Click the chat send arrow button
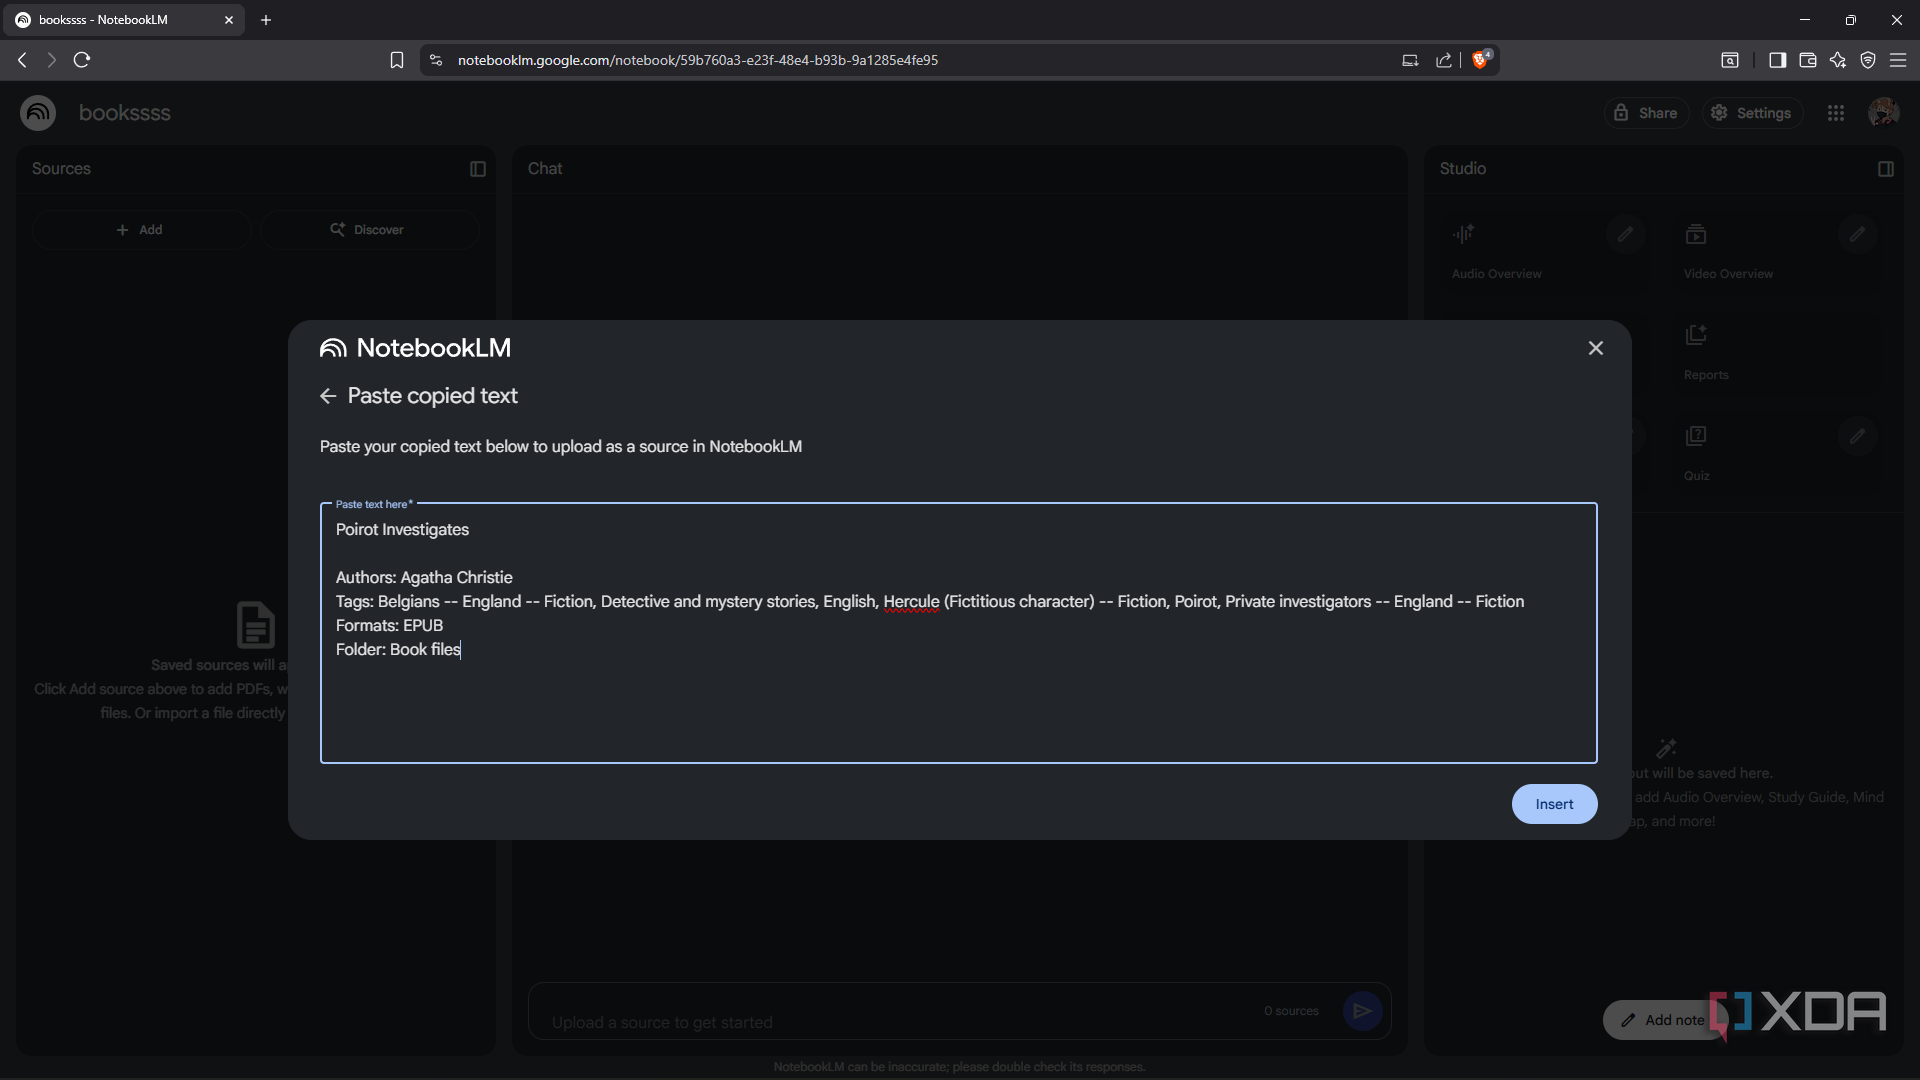 (x=1363, y=1011)
